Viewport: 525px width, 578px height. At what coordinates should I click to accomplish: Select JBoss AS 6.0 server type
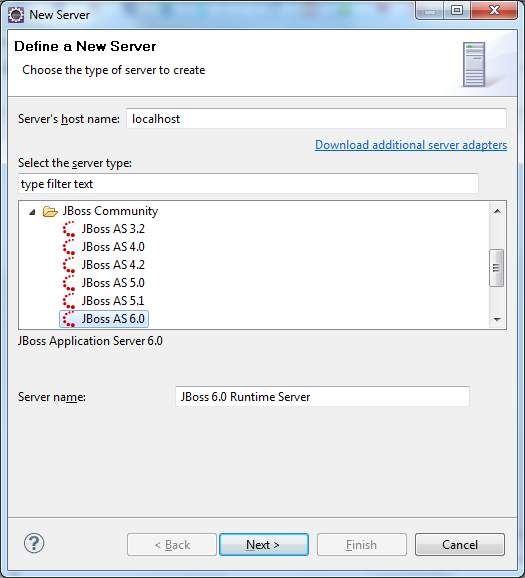click(x=104, y=319)
